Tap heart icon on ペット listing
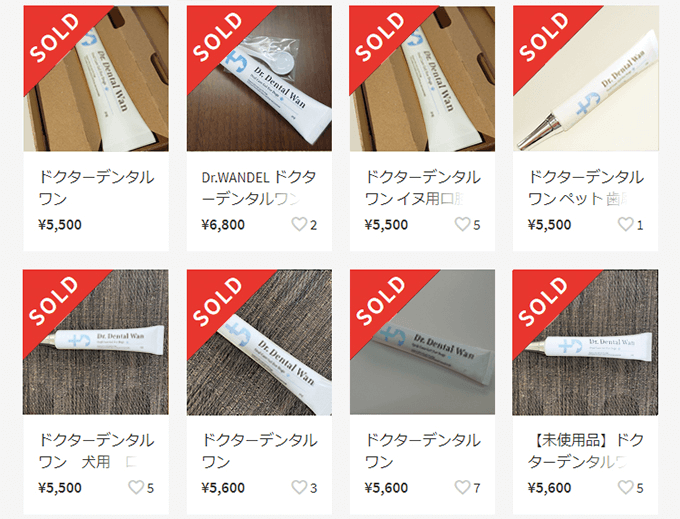The image size is (680, 519). (x=625, y=224)
